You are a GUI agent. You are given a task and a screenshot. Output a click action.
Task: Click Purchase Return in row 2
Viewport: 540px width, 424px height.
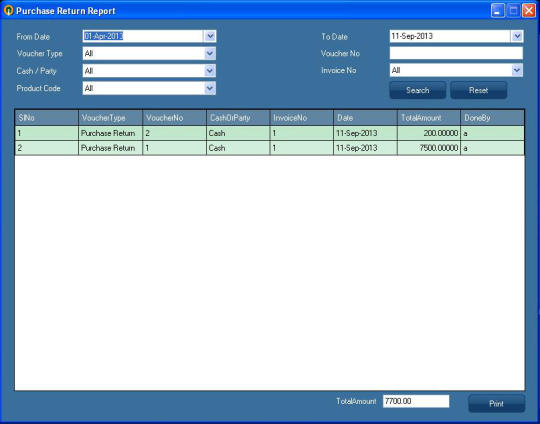110,148
